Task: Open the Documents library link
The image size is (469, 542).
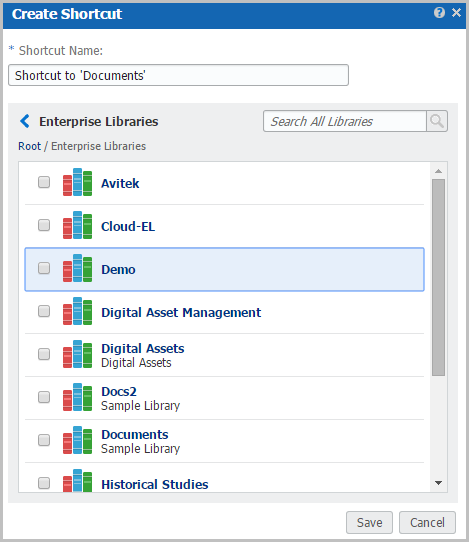Action: tap(135, 434)
